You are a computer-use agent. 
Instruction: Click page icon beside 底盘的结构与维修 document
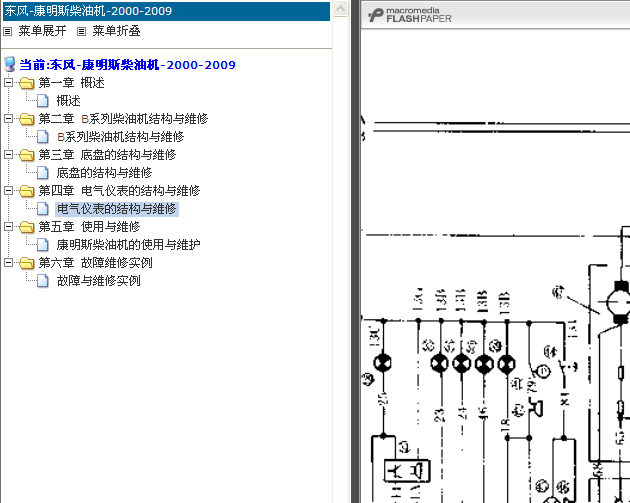pyautogui.click(x=43, y=173)
